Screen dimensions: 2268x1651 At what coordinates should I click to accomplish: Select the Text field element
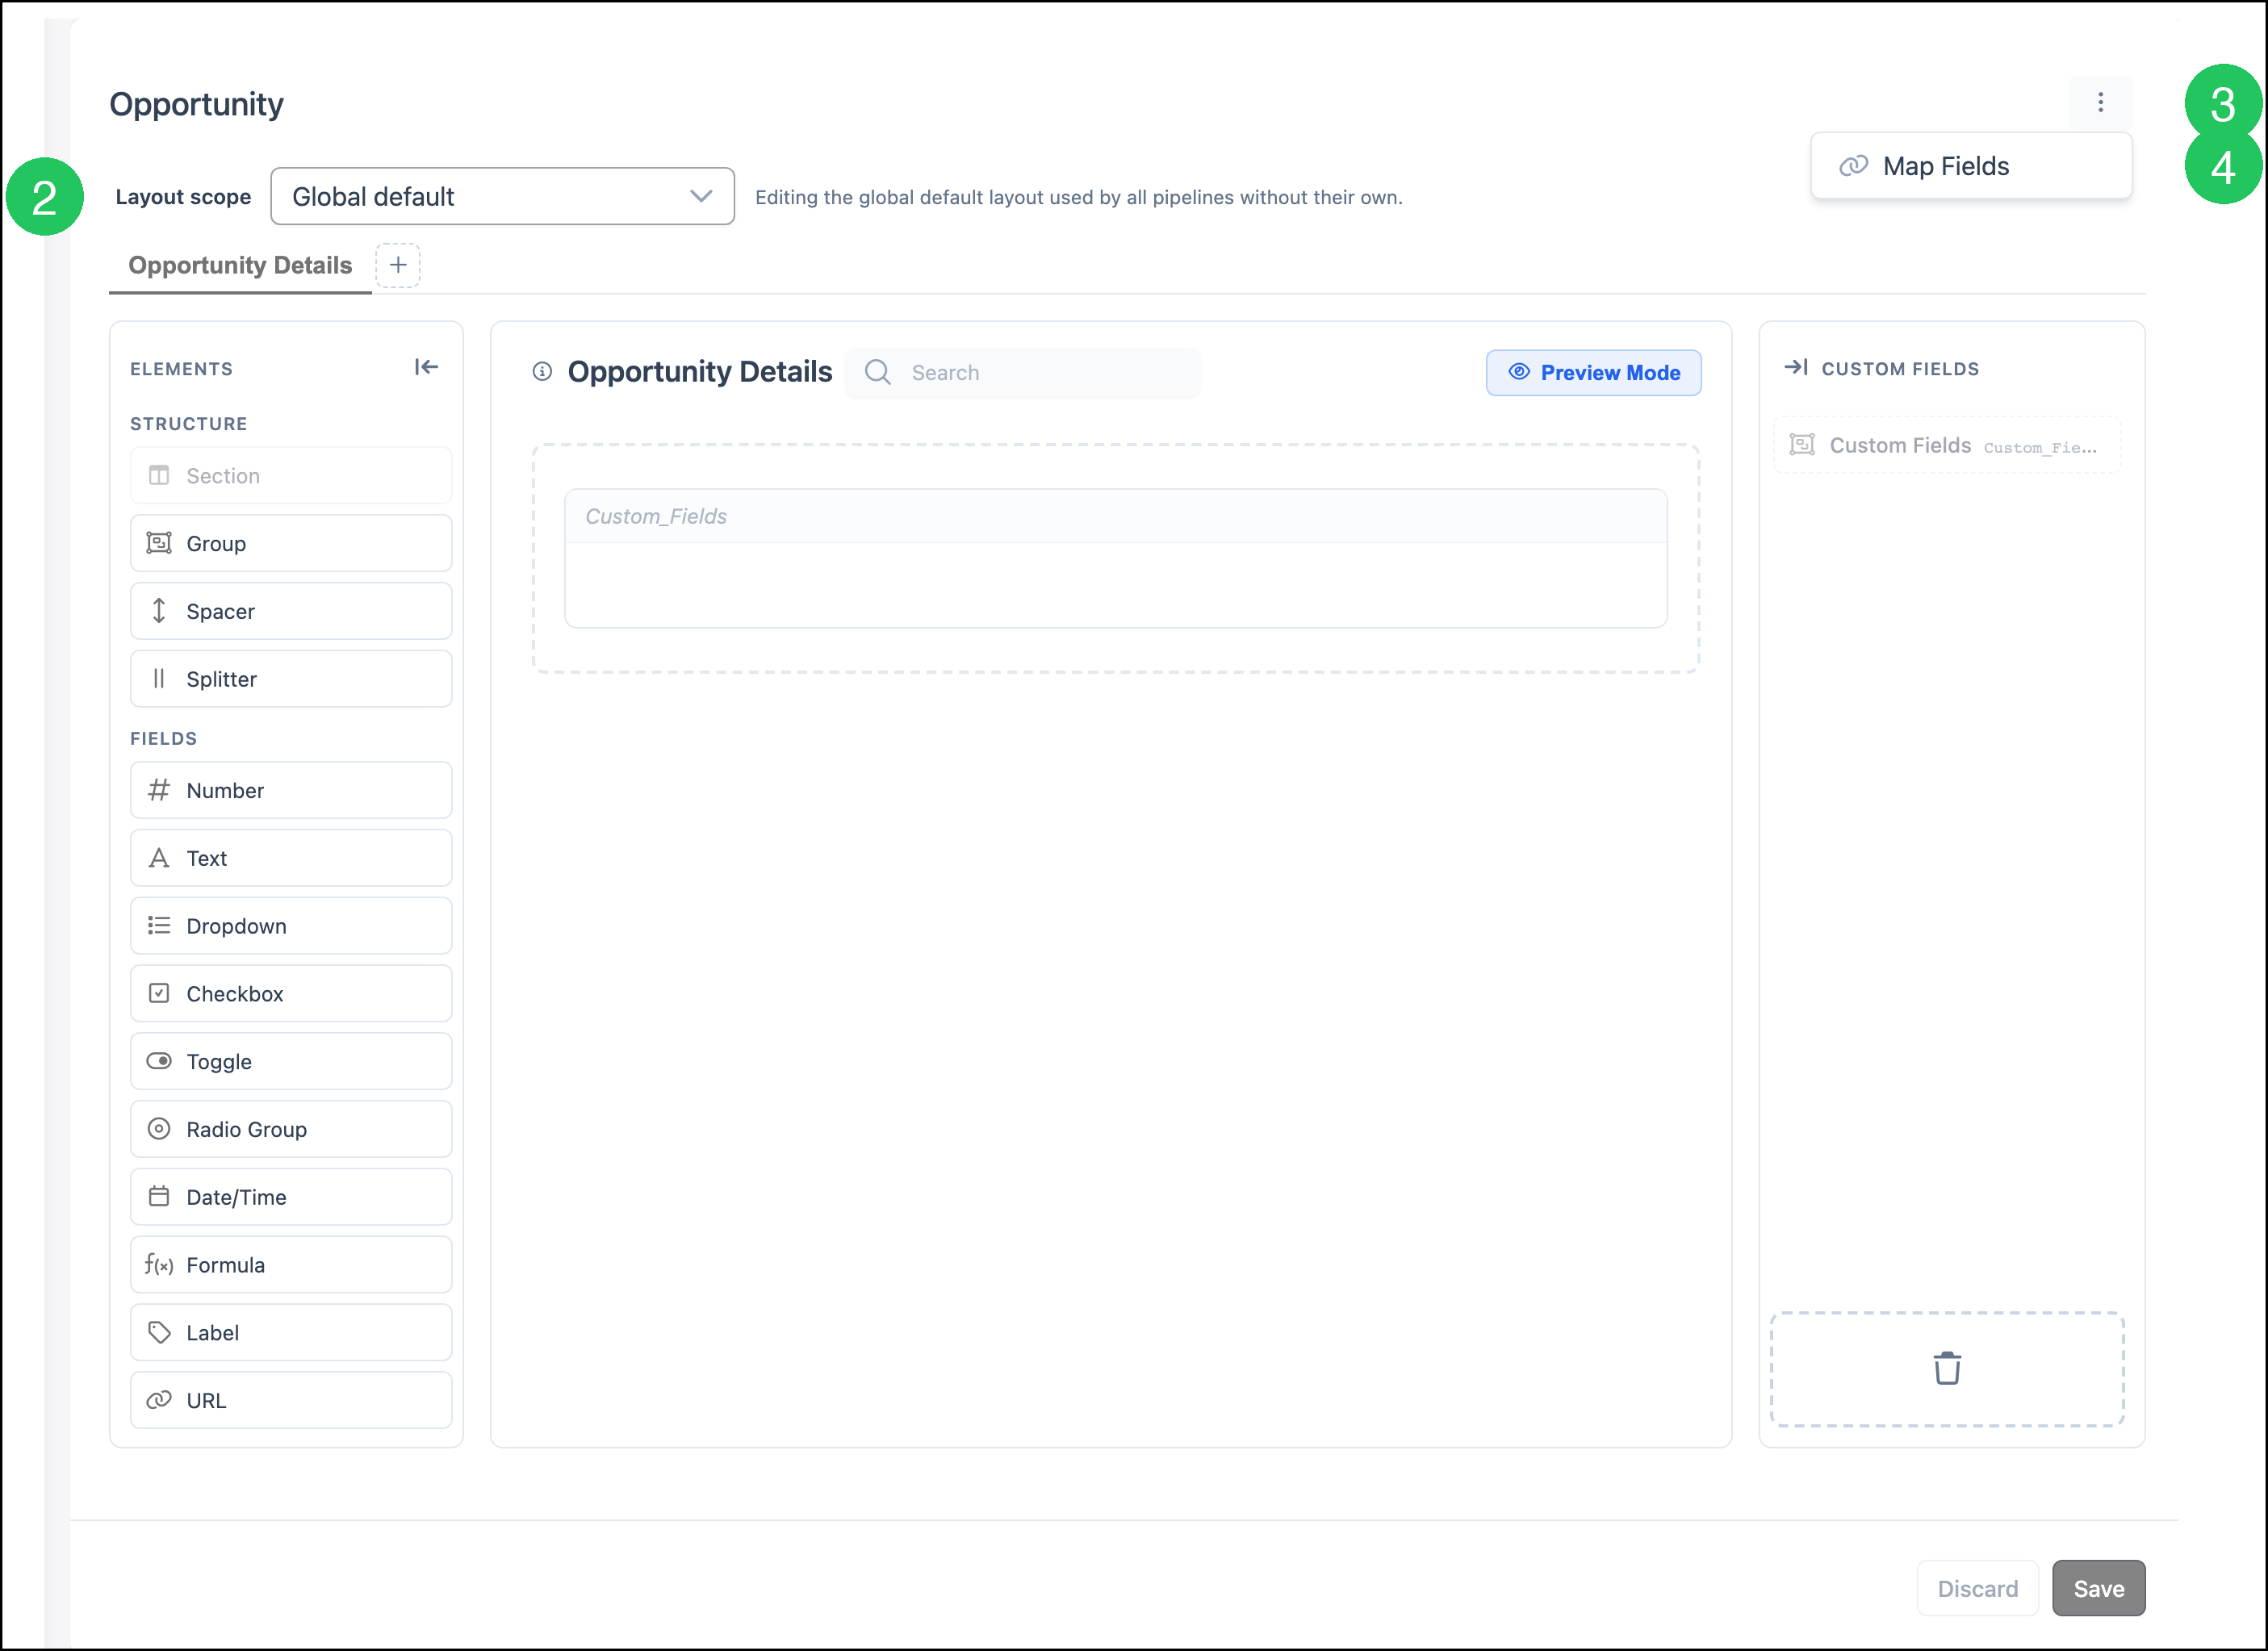(291, 858)
